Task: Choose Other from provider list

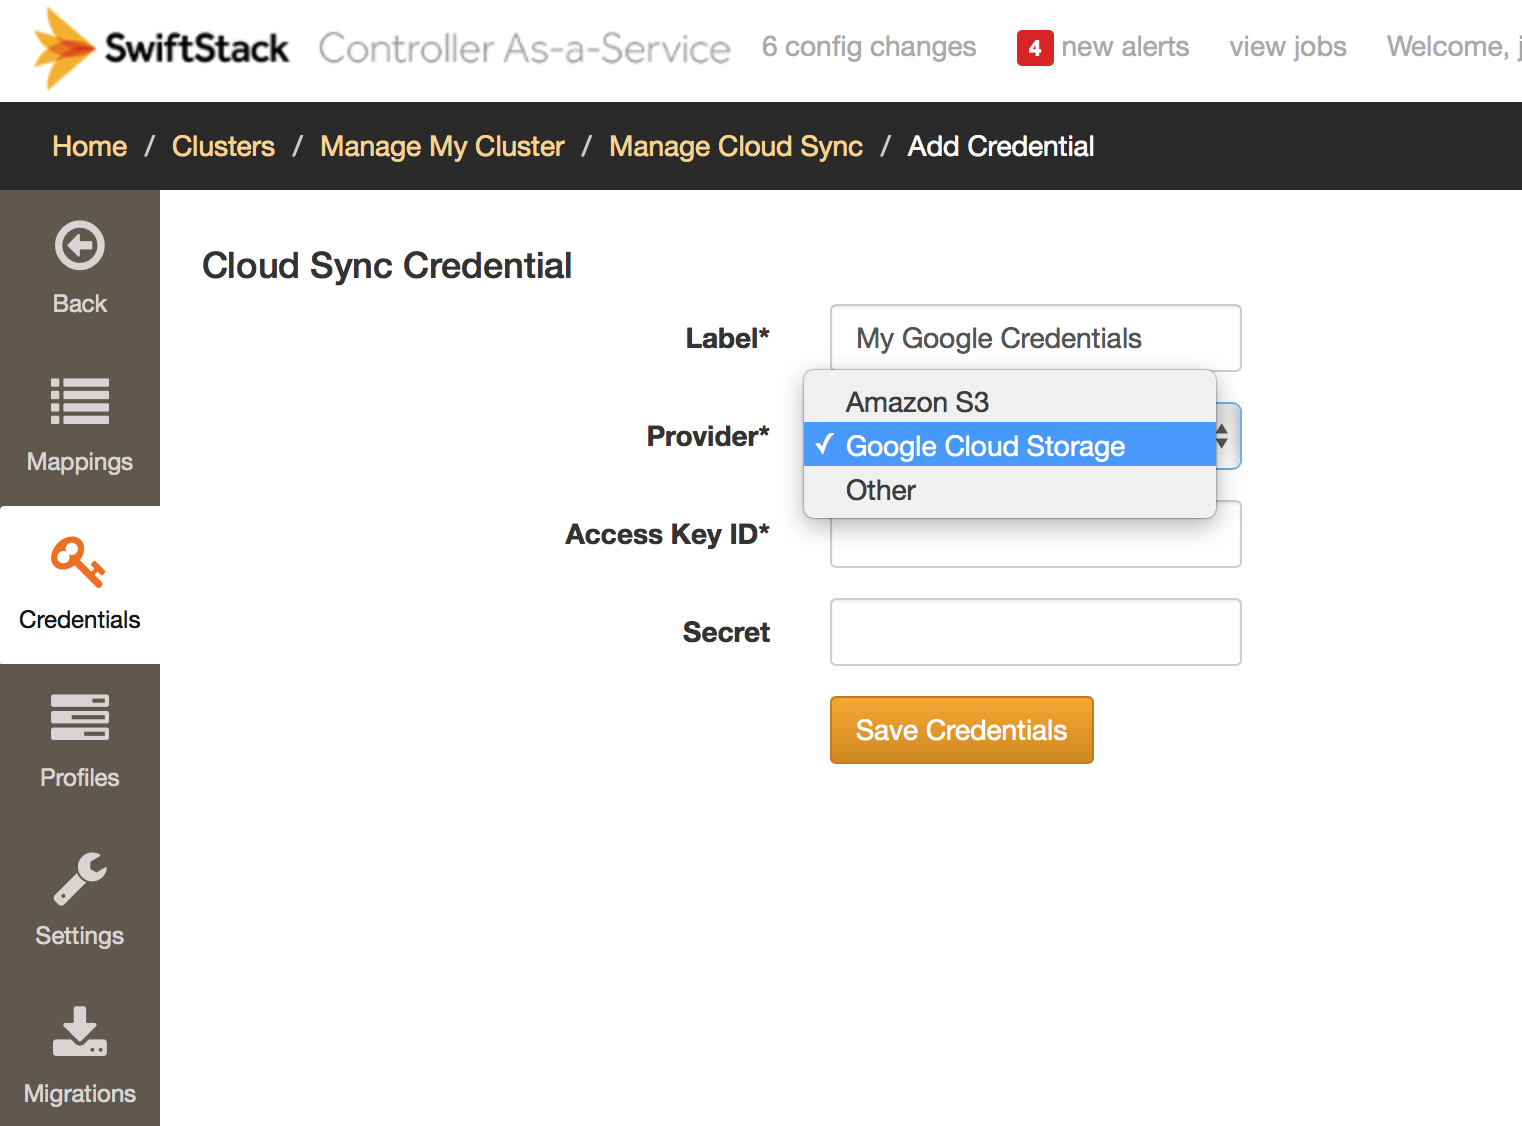Action: pos(1010,490)
